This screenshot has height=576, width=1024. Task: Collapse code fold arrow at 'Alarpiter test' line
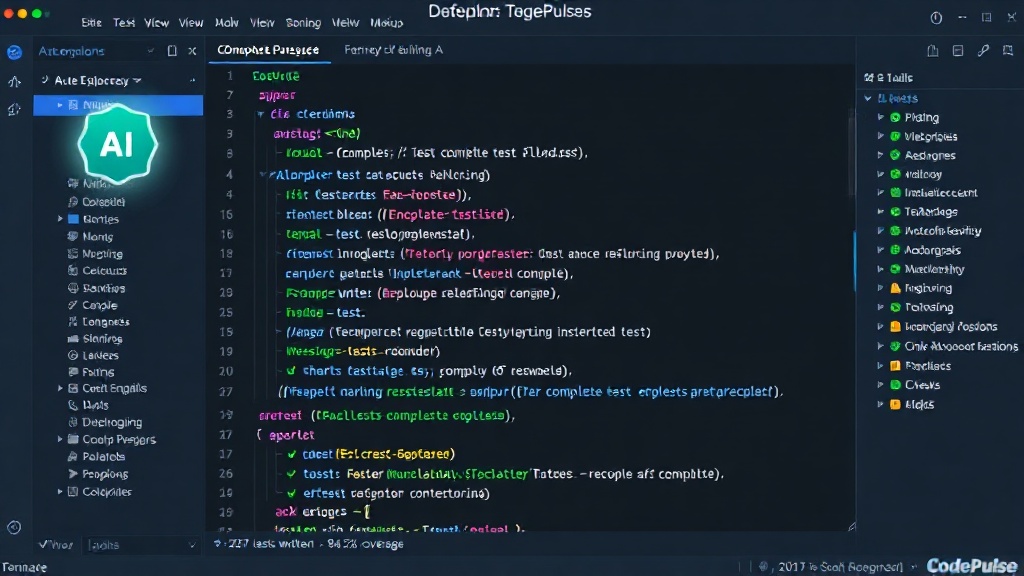click(x=263, y=175)
